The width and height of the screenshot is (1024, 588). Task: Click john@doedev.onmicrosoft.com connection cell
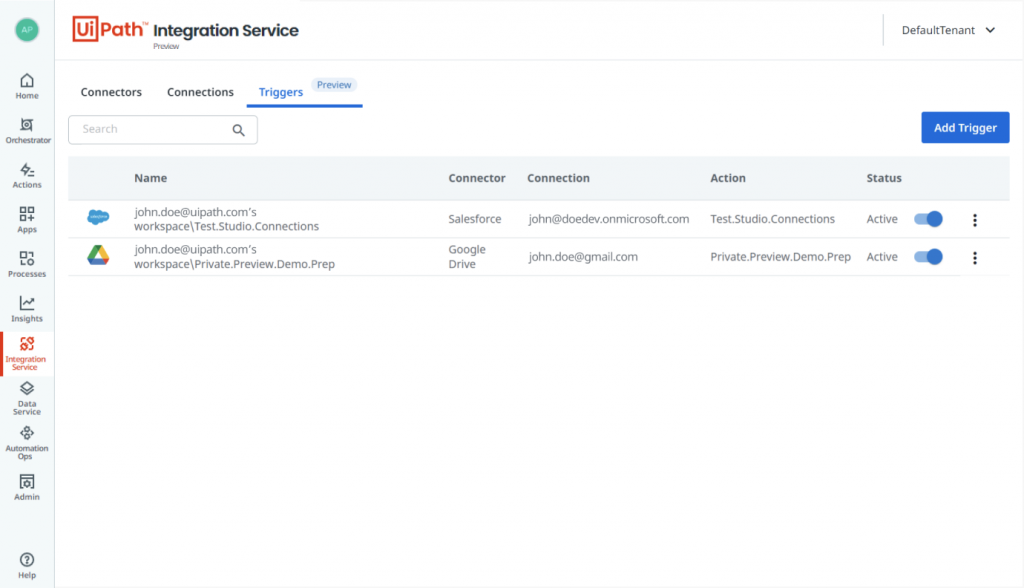pyautogui.click(x=609, y=219)
